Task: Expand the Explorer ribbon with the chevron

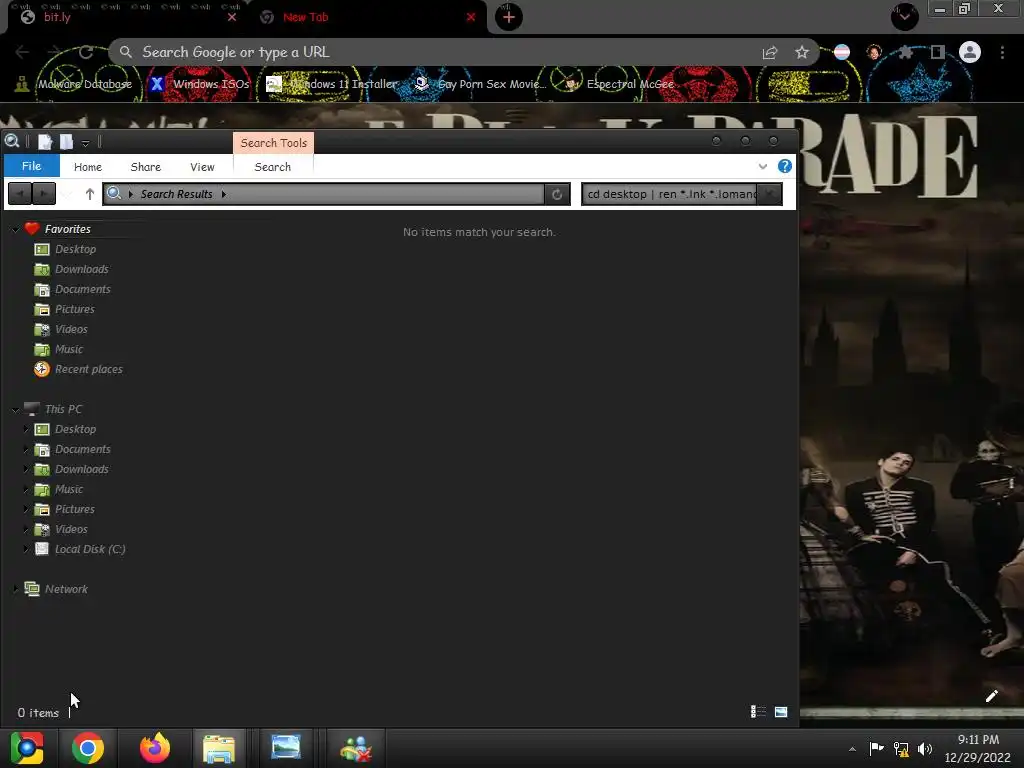Action: pyautogui.click(x=762, y=167)
